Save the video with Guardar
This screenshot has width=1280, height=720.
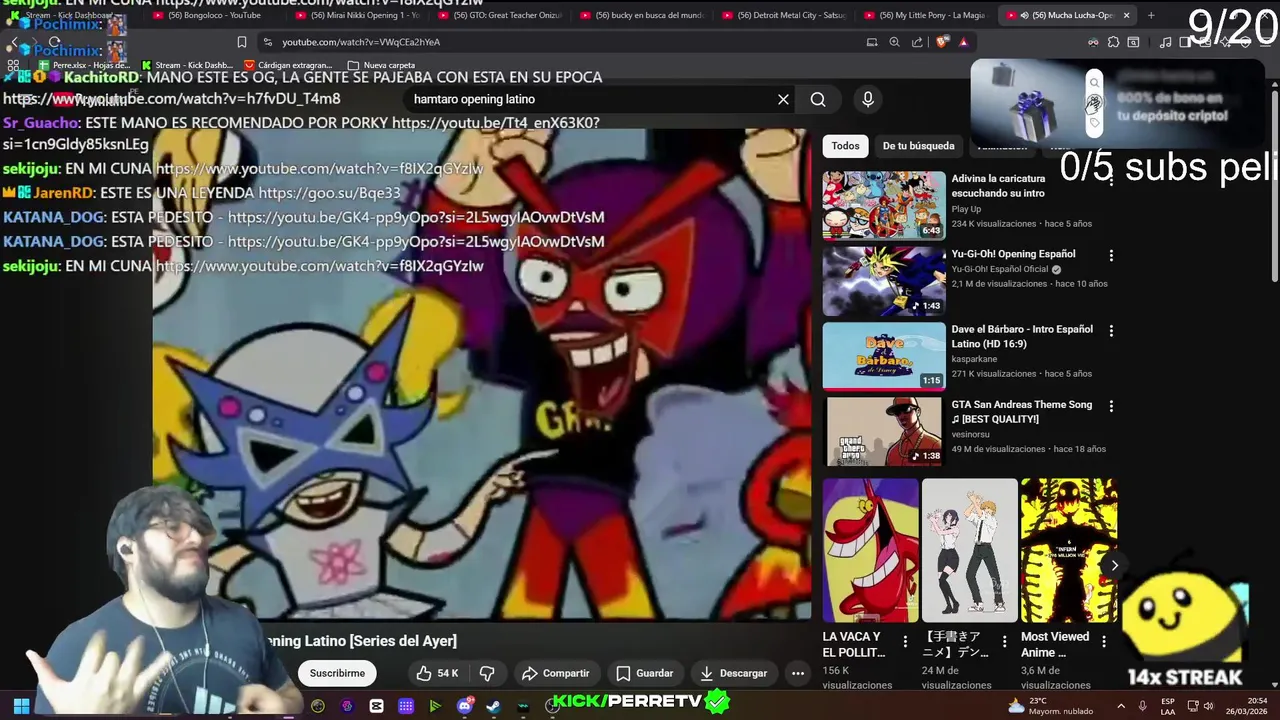(x=645, y=673)
